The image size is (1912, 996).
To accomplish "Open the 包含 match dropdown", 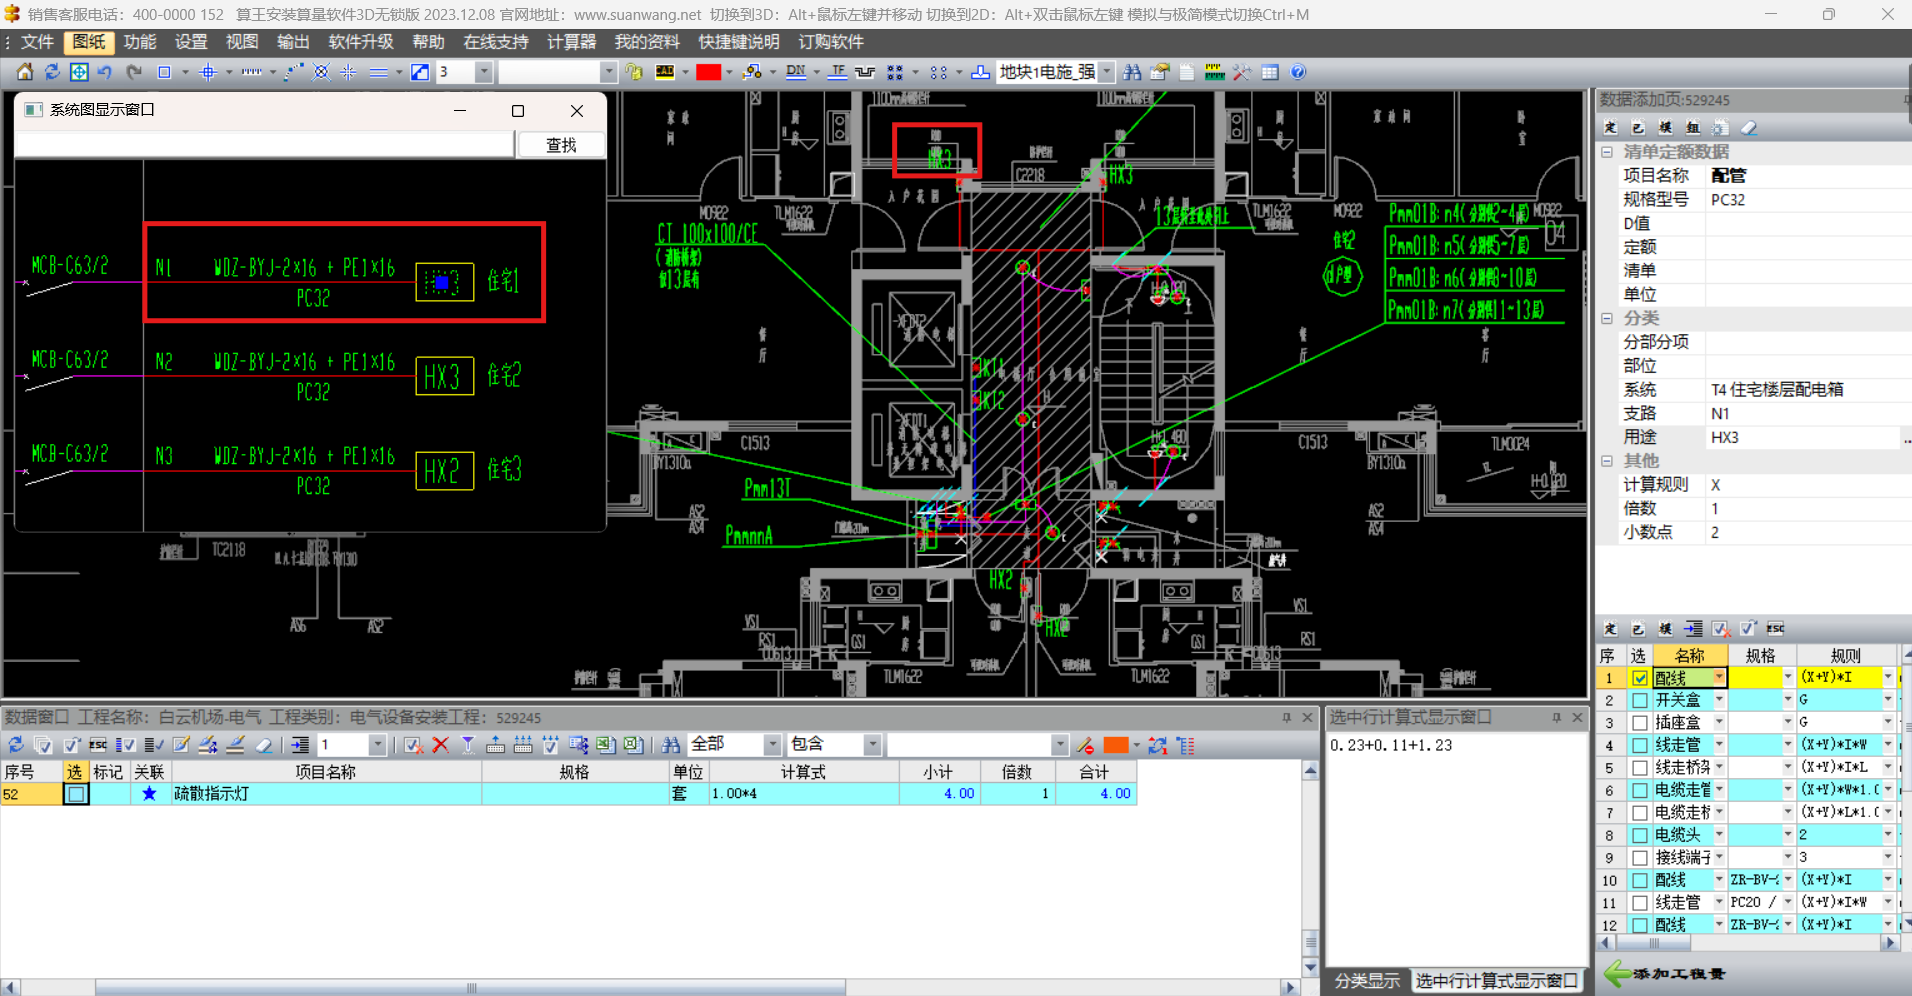I will click(x=872, y=745).
